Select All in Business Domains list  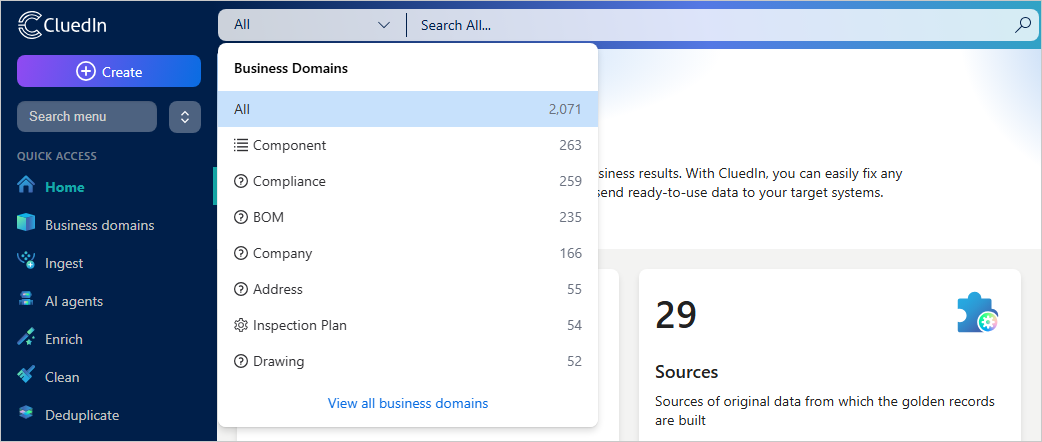point(407,109)
